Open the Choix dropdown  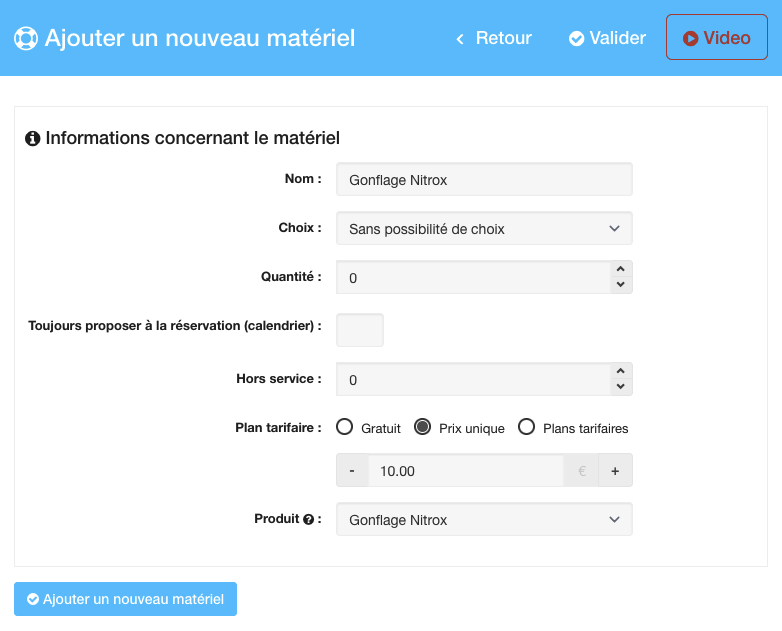[x=484, y=229]
